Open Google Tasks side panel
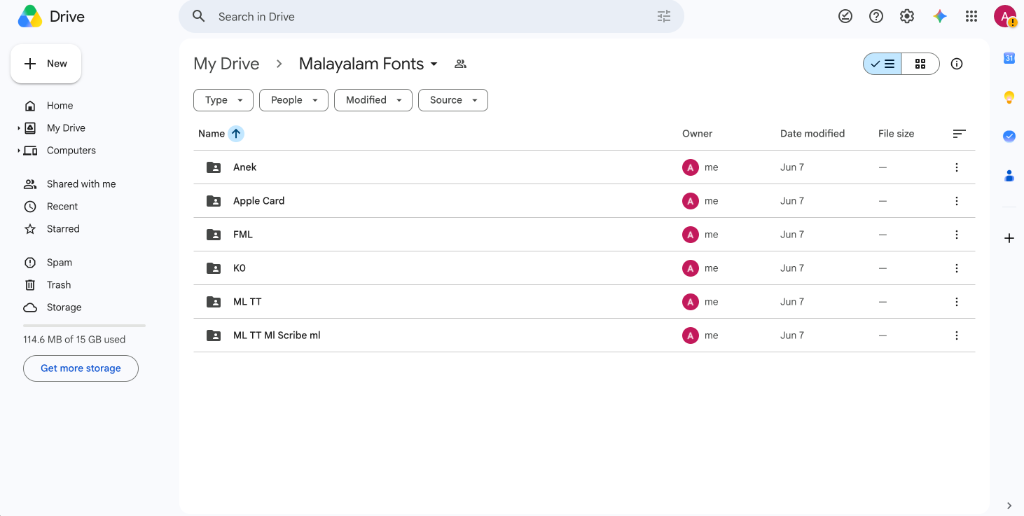Screen dimensions: 1024x516 [1009, 137]
